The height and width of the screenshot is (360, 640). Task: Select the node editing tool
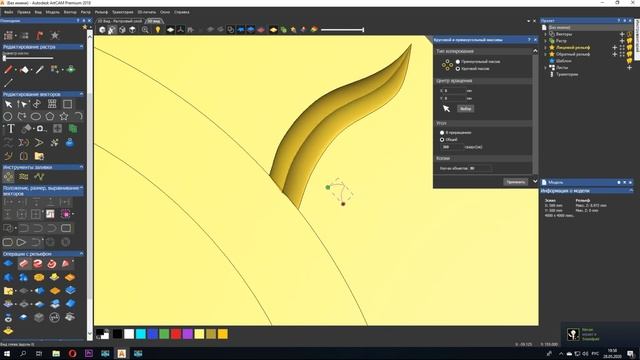22,104
